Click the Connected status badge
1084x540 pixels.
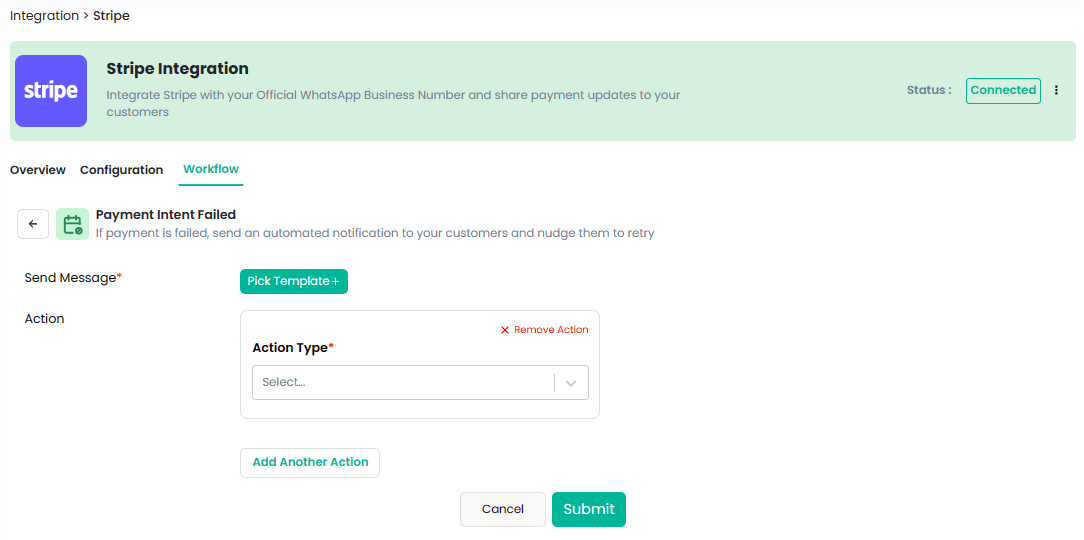tap(1002, 90)
